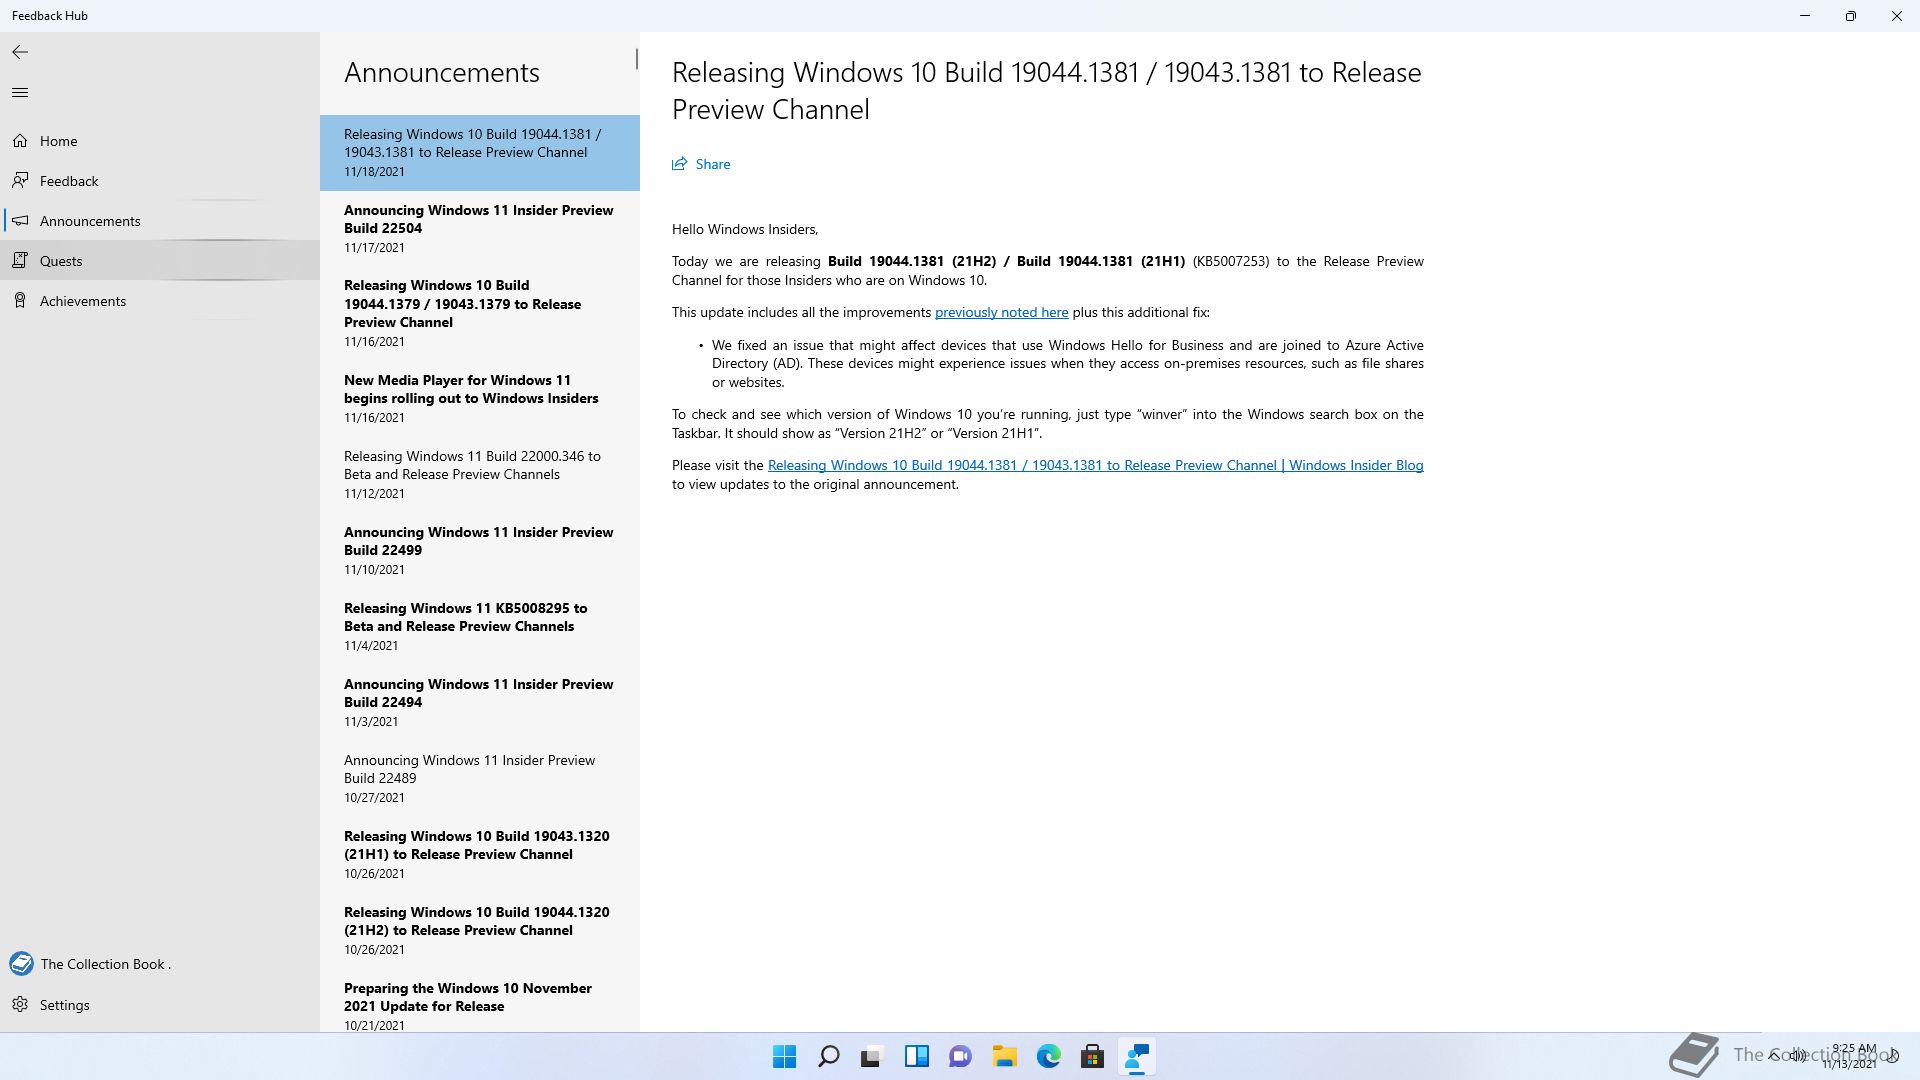This screenshot has width=1920, height=1080.
Task: Open The Collection Book account name
Action: tap(106, 964)
